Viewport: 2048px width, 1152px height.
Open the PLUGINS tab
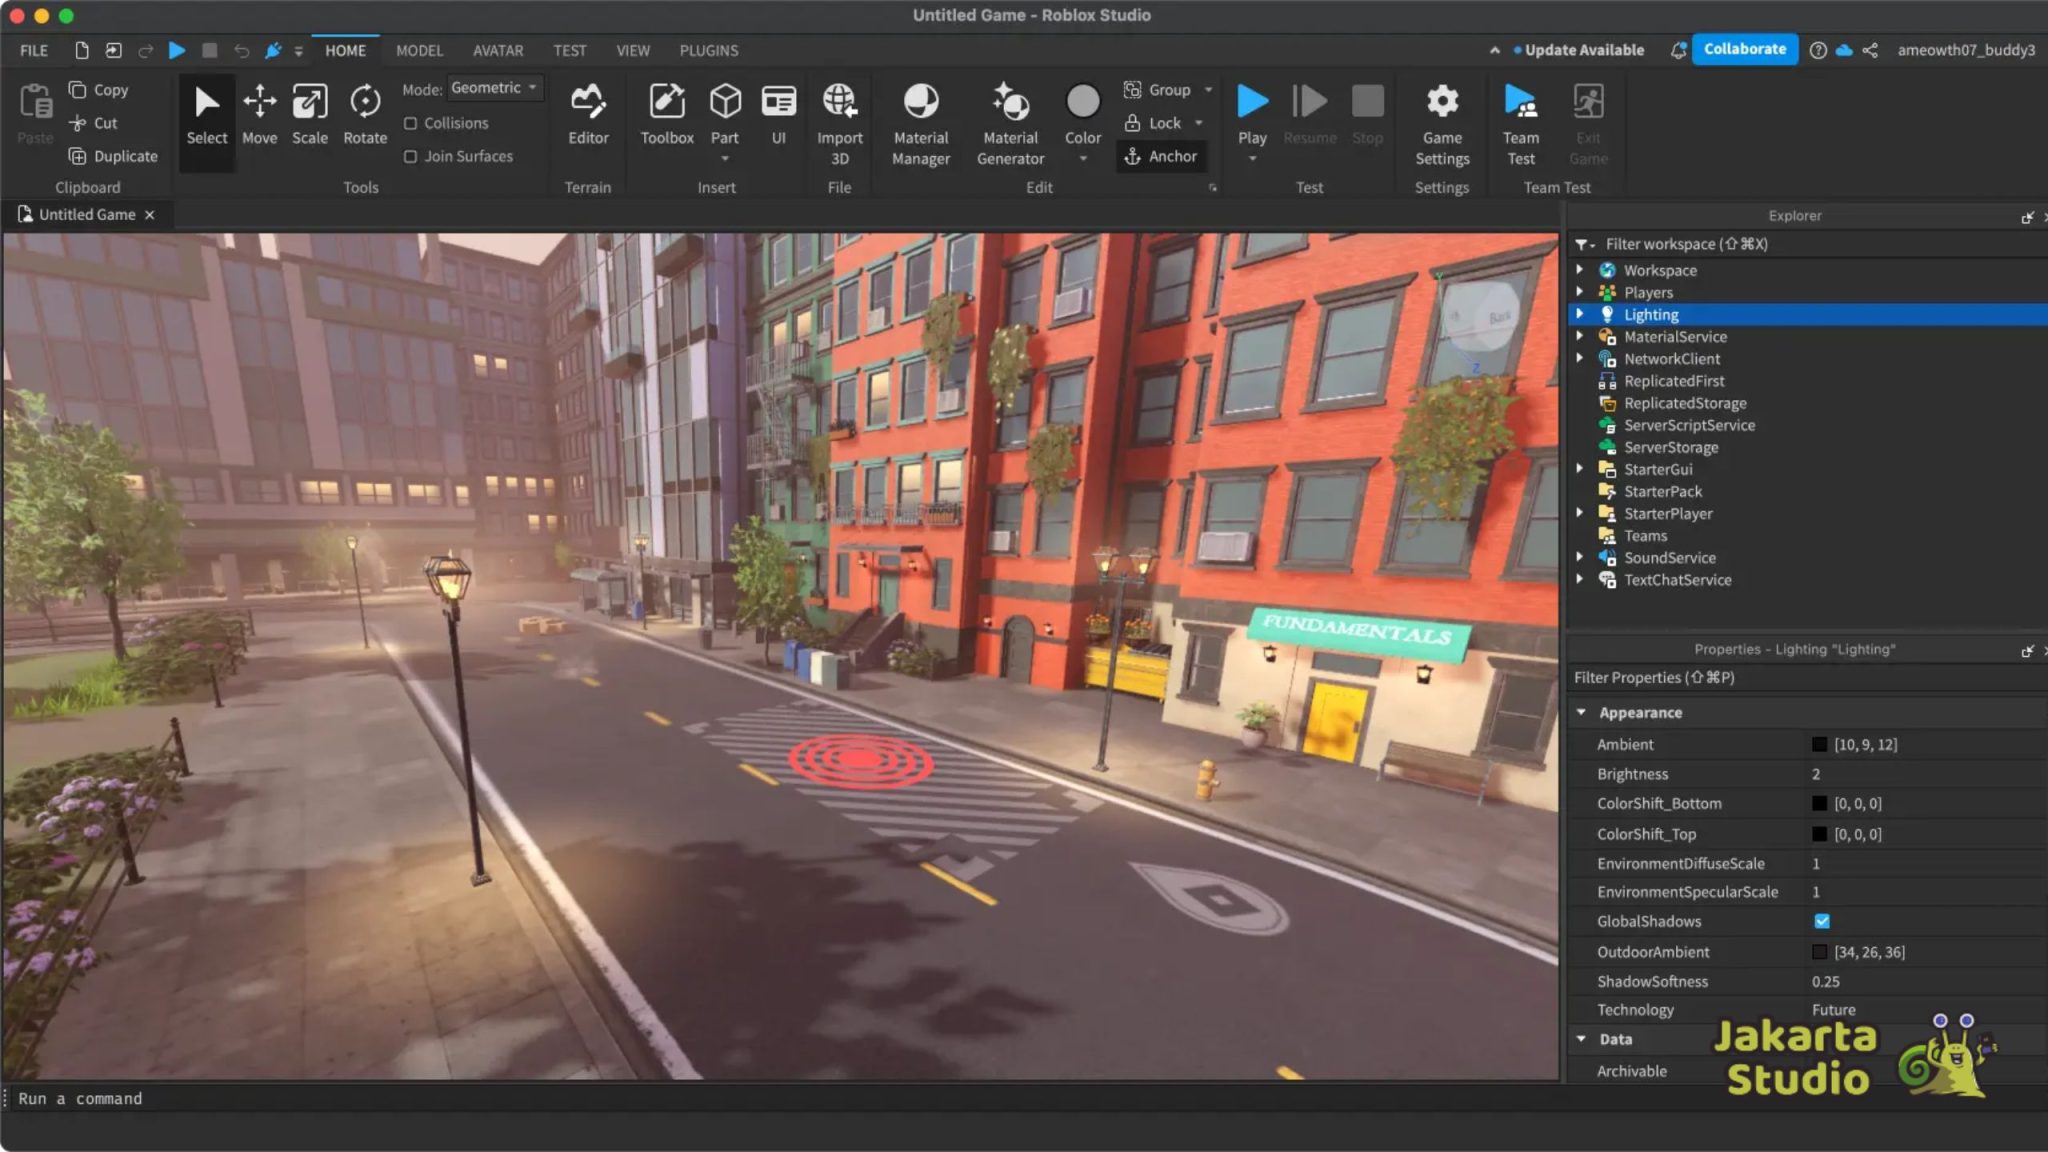point(708,50)
